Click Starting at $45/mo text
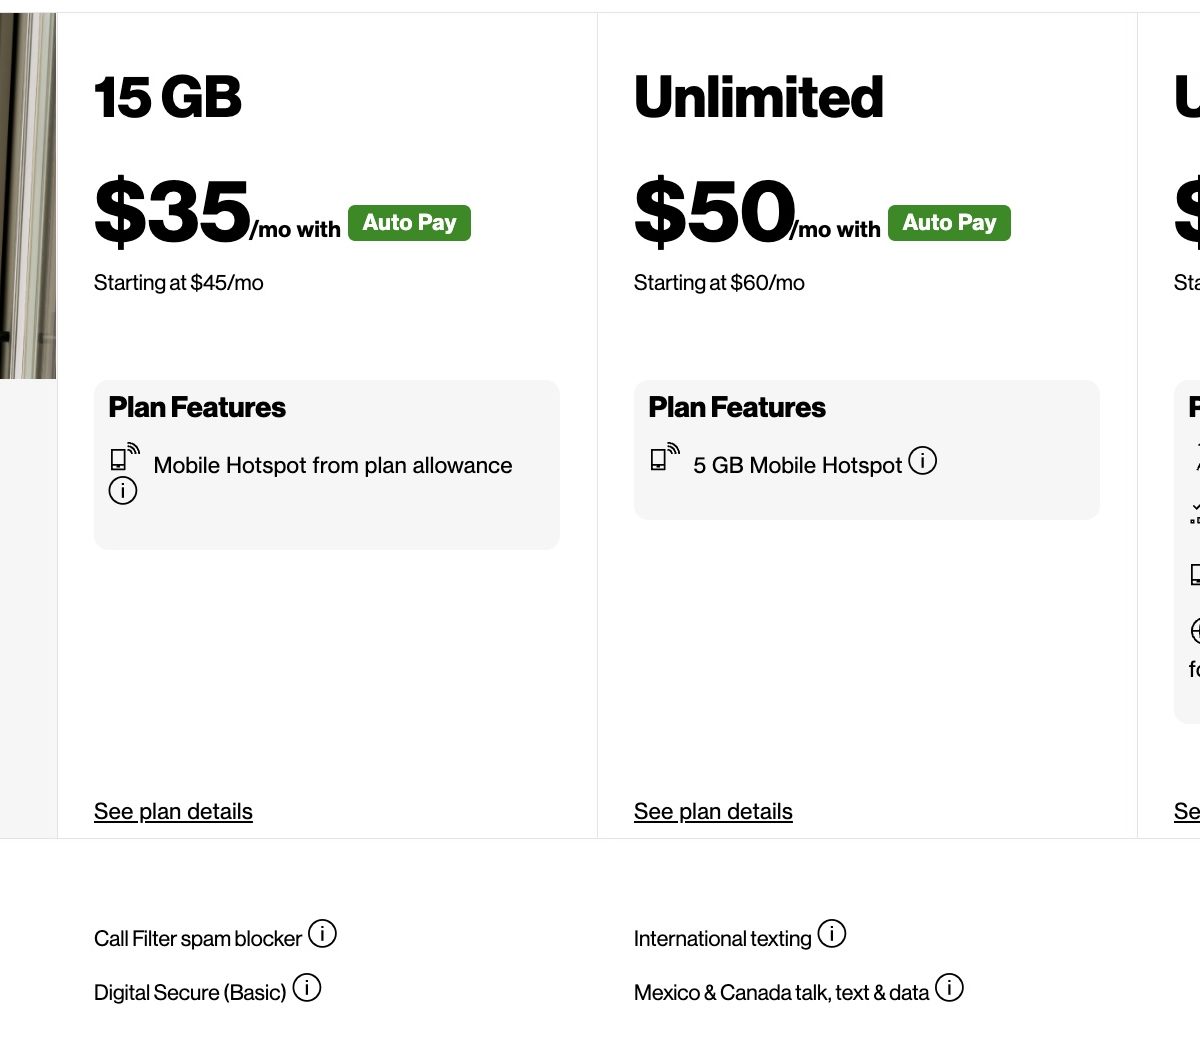Viewport: 1200px width, 1046px height. point(179,283)
